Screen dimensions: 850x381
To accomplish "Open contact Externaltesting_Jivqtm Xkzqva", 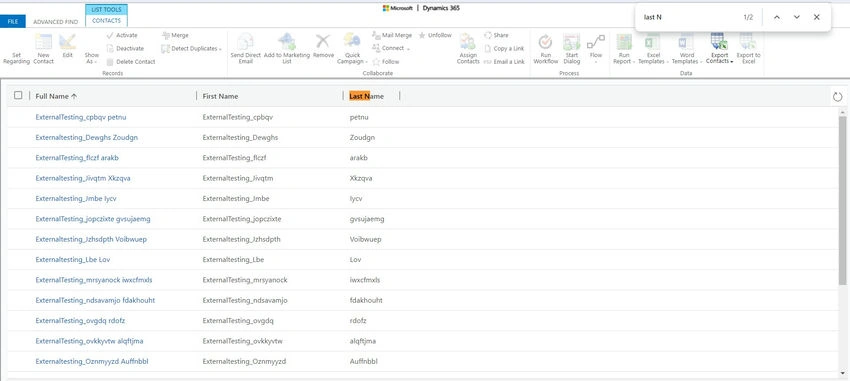I will [83, 178].
